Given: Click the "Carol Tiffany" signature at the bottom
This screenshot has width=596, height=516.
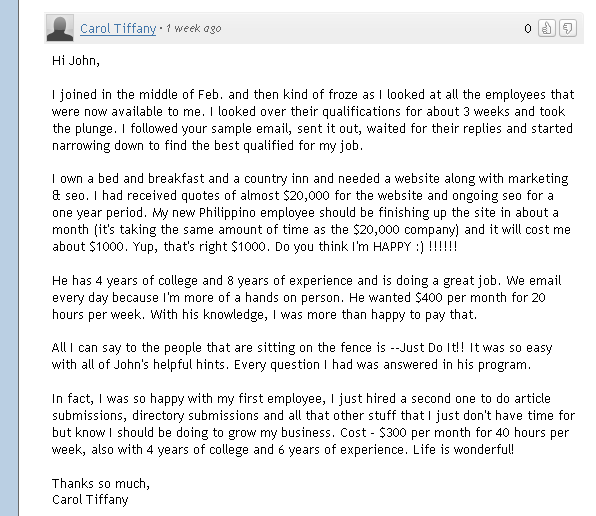Looking at the screenshot, I should pyautogui.click(x=90, y=500).
